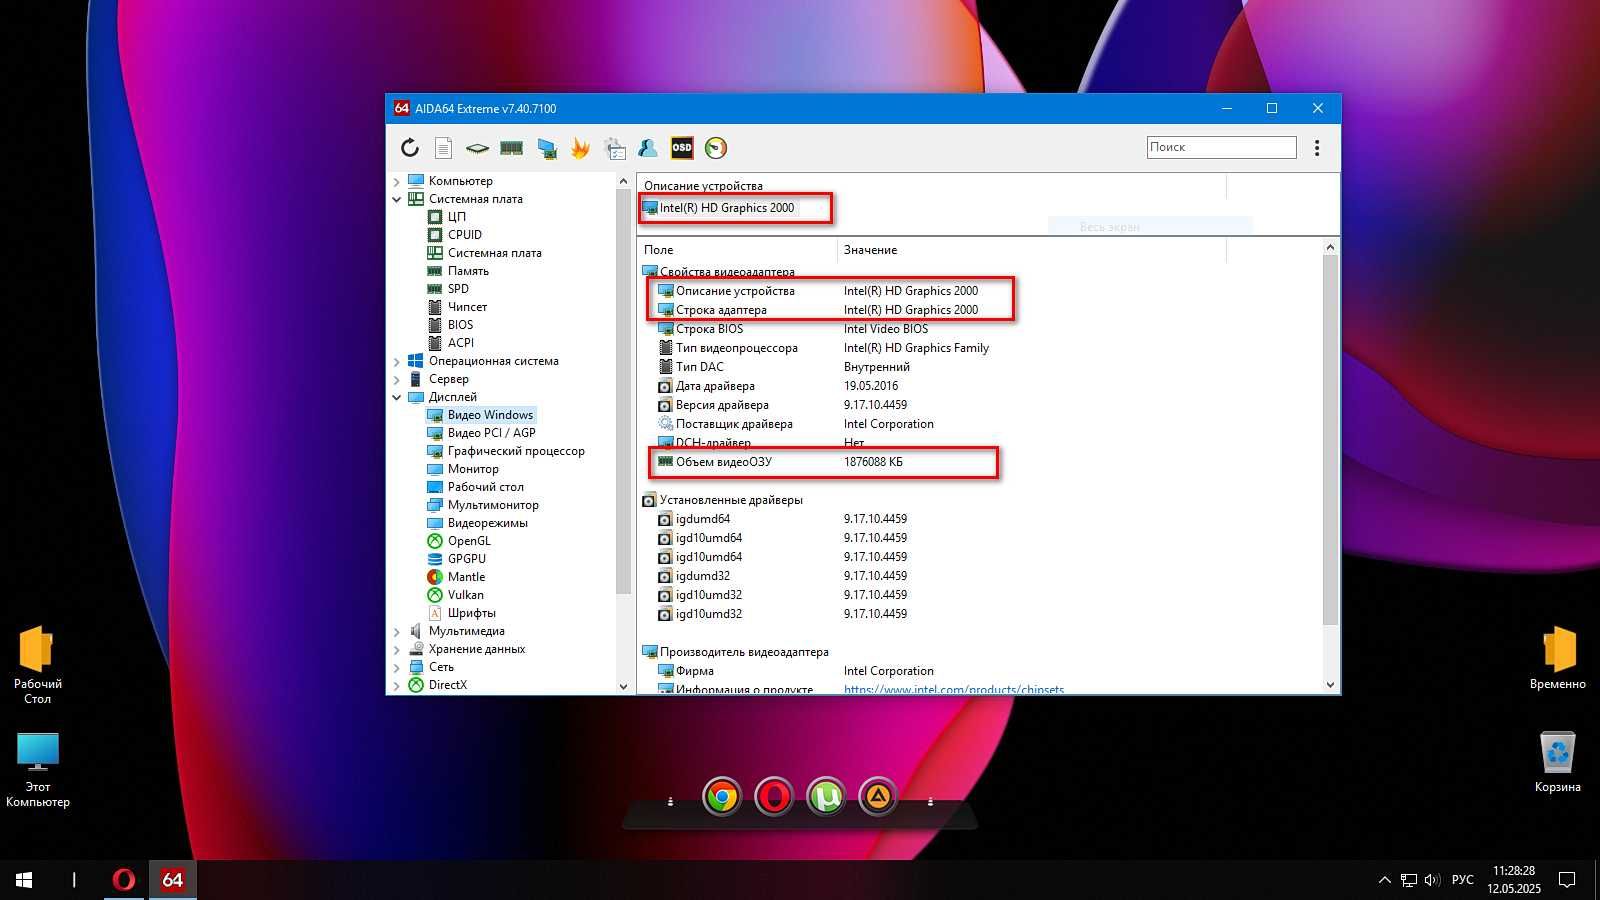The width and height of the screenshot is (1600, 900).
Task: Select the Рабочий стол tree item
Action: (x=485, y=487)
